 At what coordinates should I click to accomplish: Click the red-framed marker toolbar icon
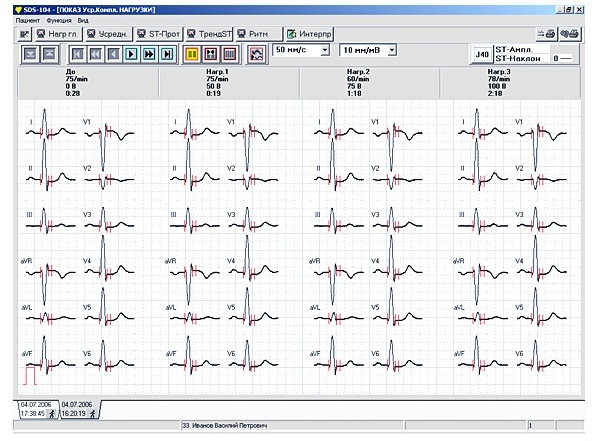pyautogui.click(x=210, y=54)
